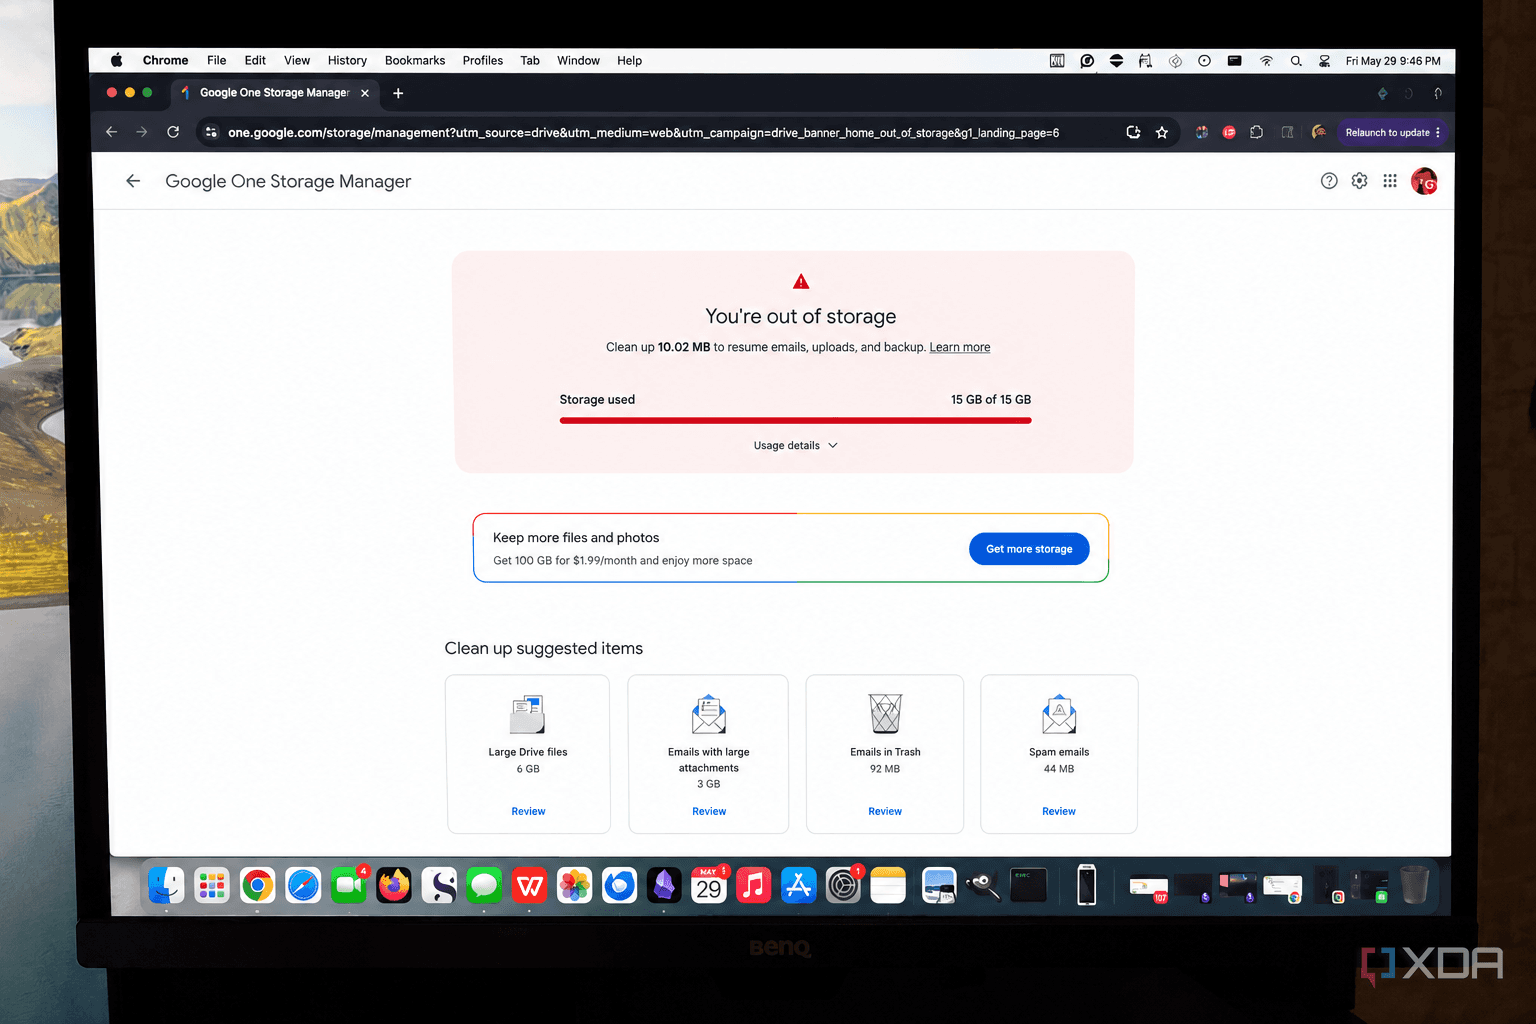Open the Google apps grid
This screenshot has width=1536, height=1024.
pyautogui.click(x=1390, y=181)
